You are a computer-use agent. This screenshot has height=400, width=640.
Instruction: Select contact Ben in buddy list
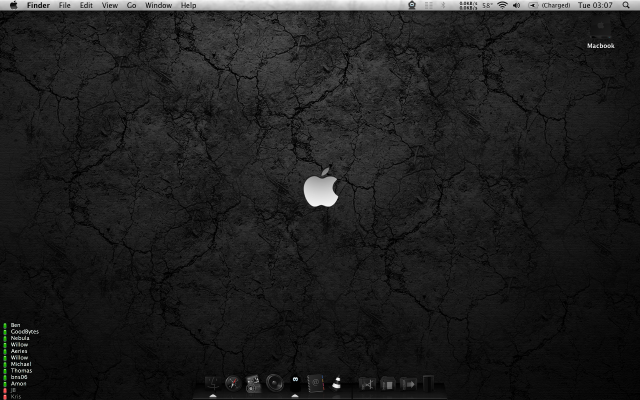pos(15,325)
